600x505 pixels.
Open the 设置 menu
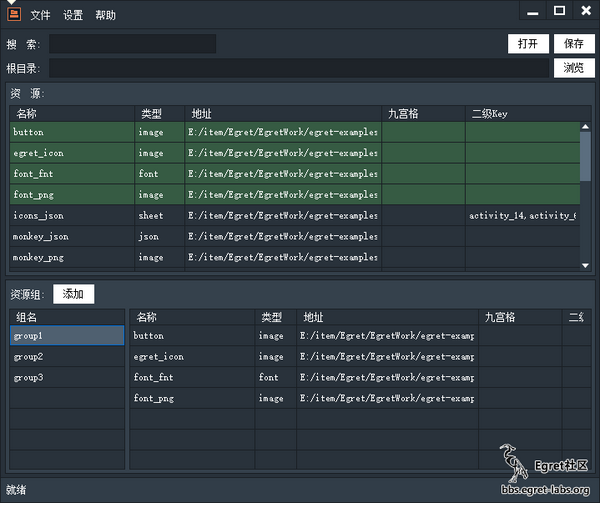[x=73, y=15]
